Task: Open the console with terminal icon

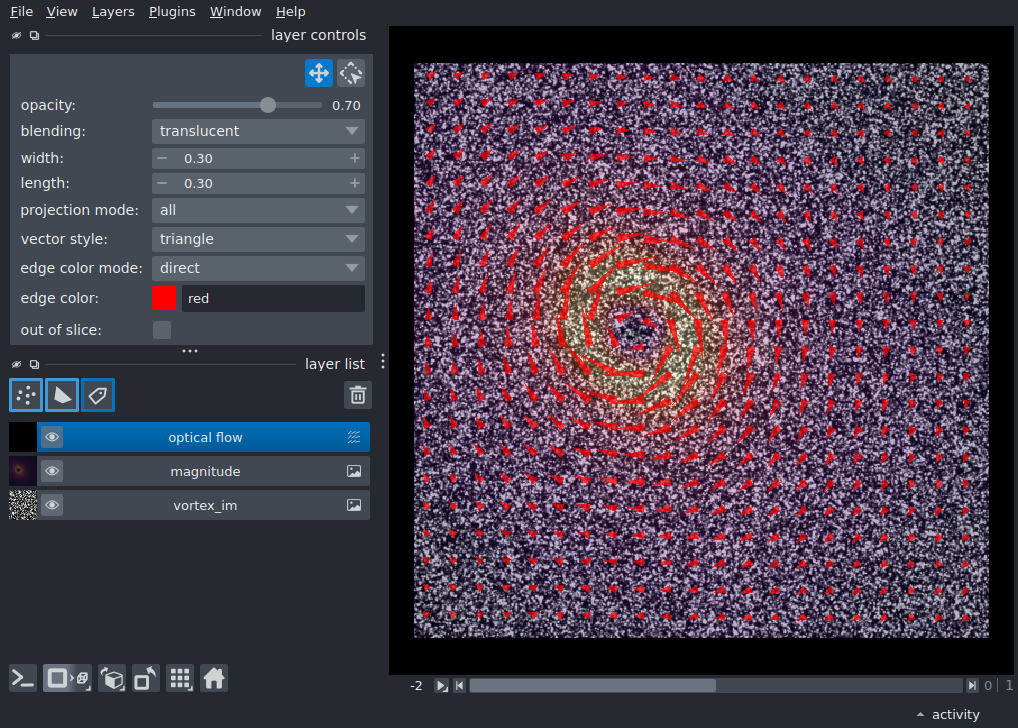Action: 23,679
